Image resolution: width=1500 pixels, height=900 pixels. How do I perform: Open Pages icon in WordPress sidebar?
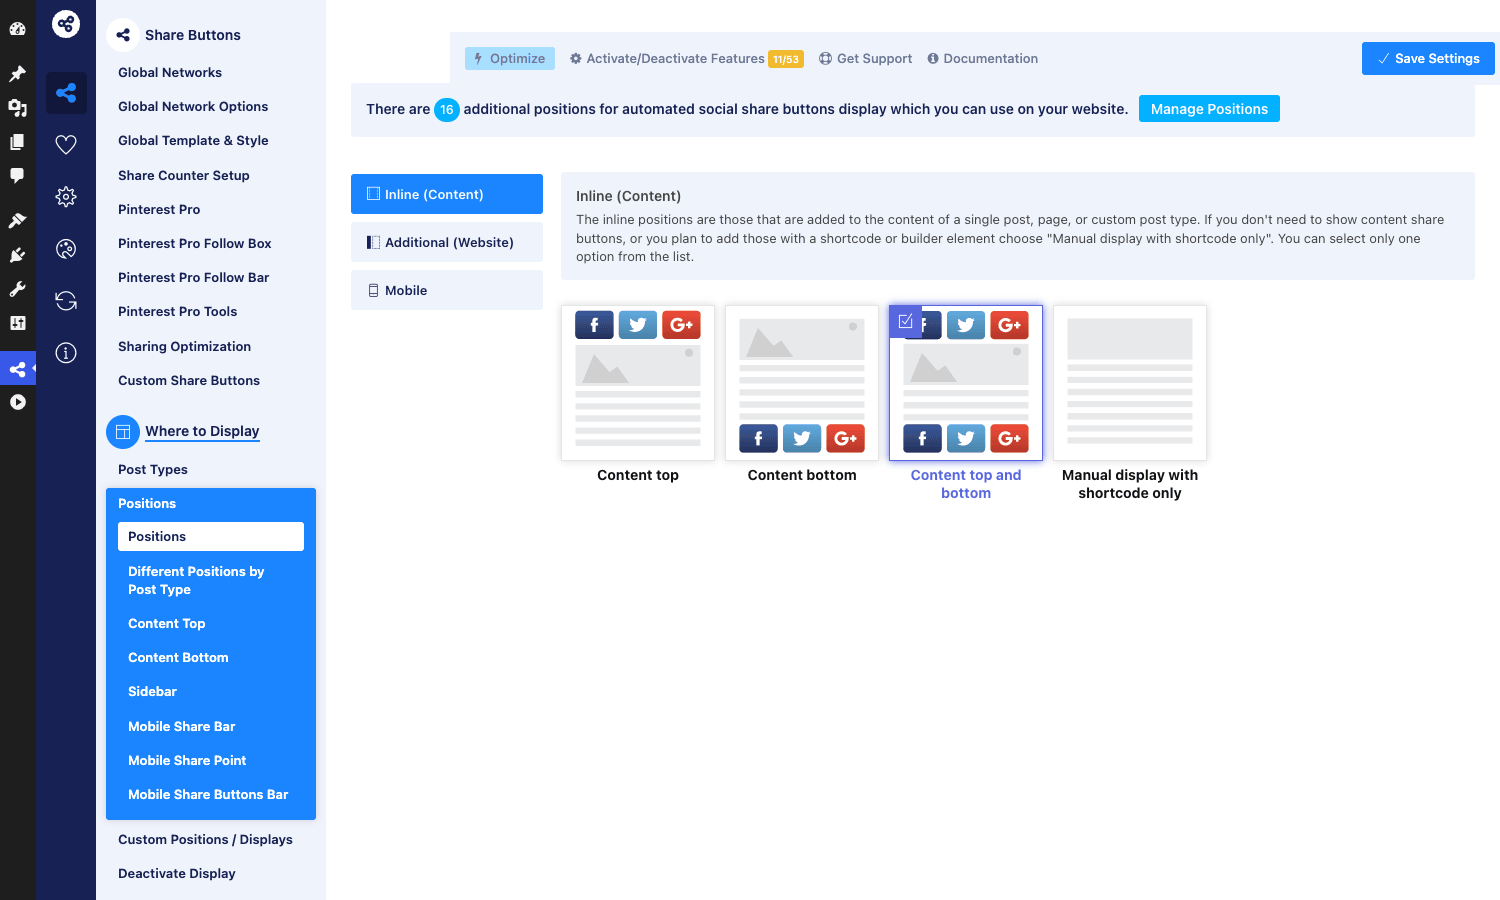[17, 142]
